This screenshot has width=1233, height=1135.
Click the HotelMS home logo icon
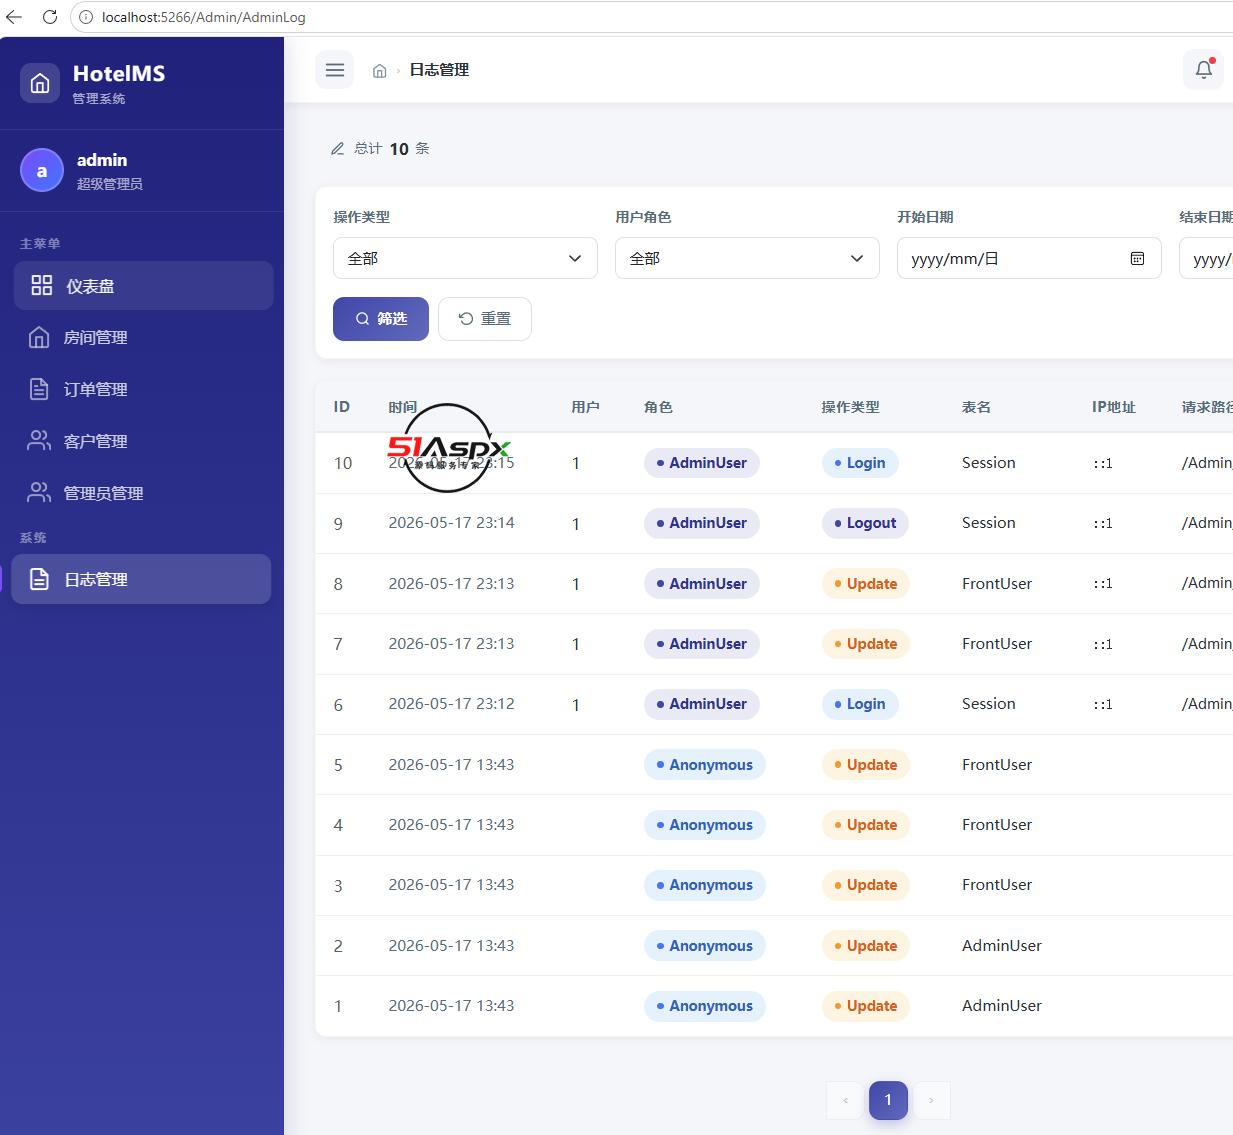[40, 83]
